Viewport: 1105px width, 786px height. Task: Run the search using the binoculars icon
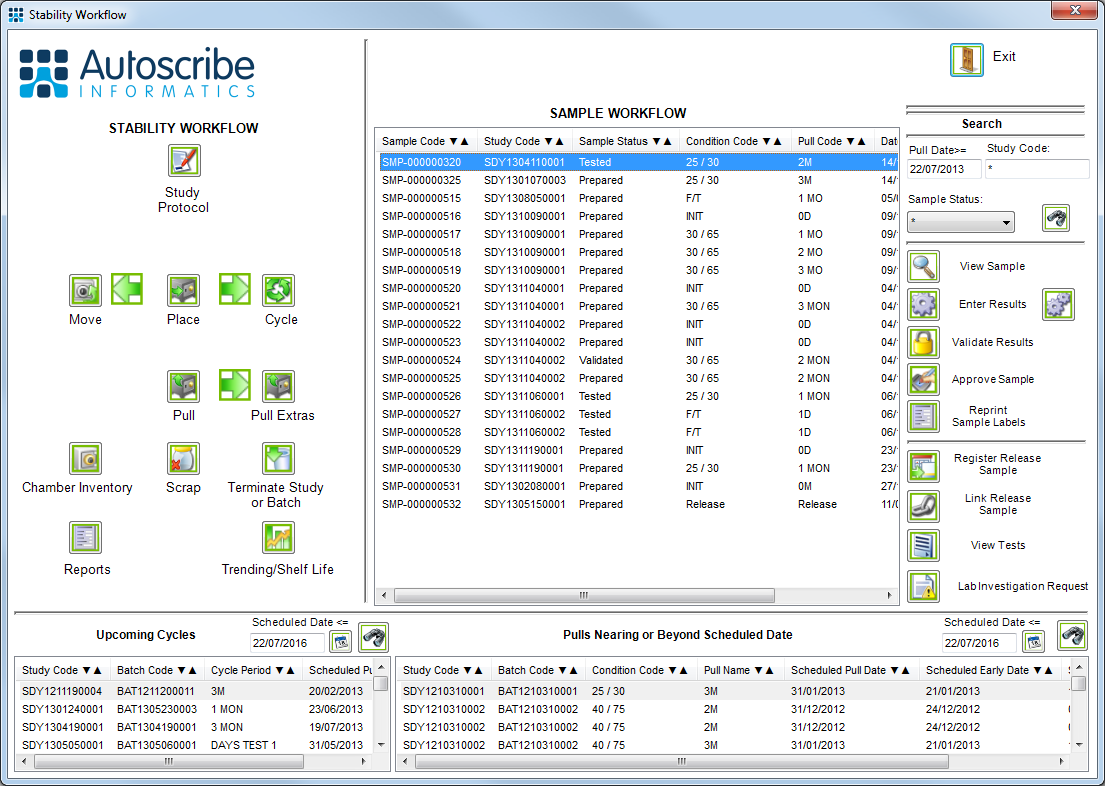[x=1056, y=218]
